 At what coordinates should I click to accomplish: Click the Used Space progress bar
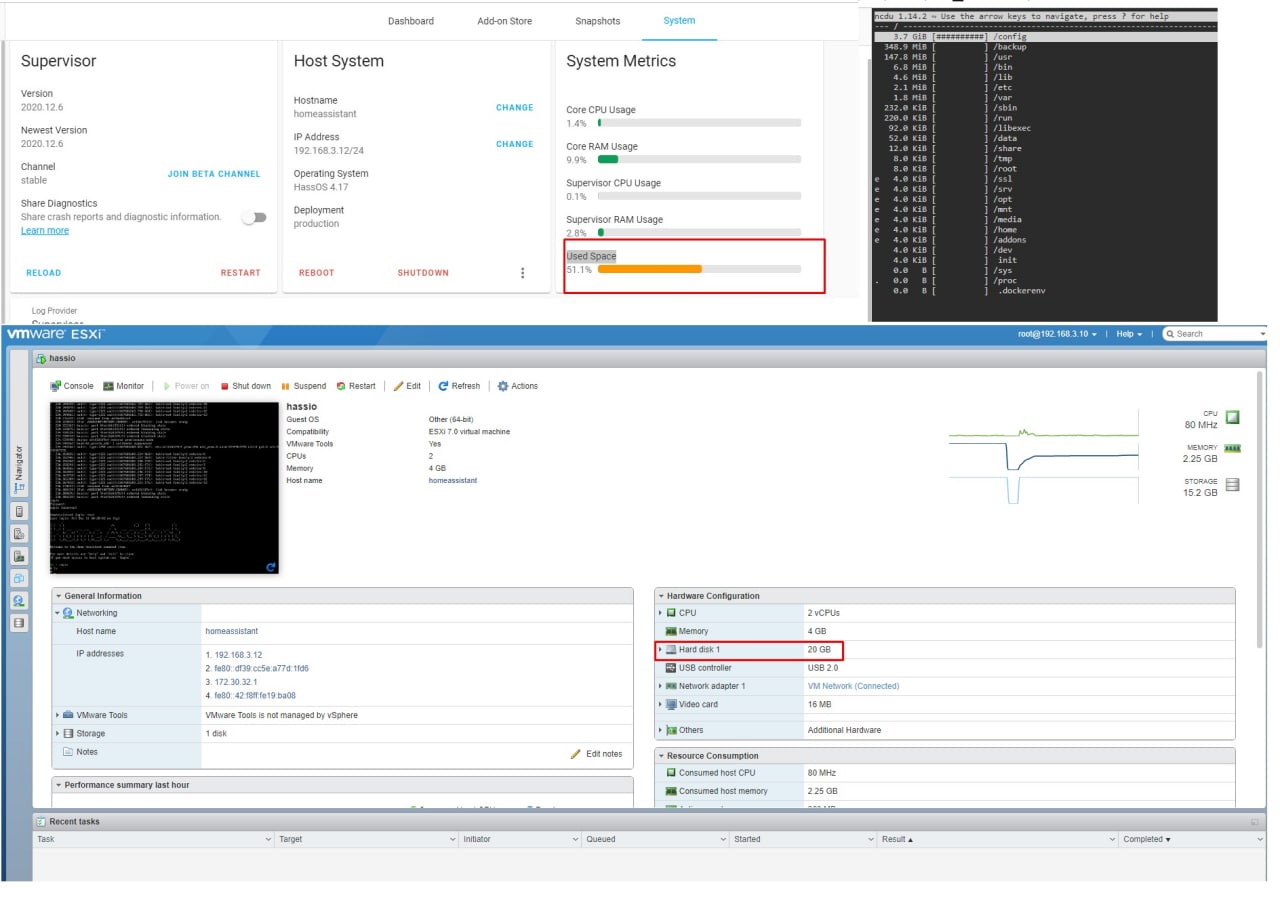point(699,269)
